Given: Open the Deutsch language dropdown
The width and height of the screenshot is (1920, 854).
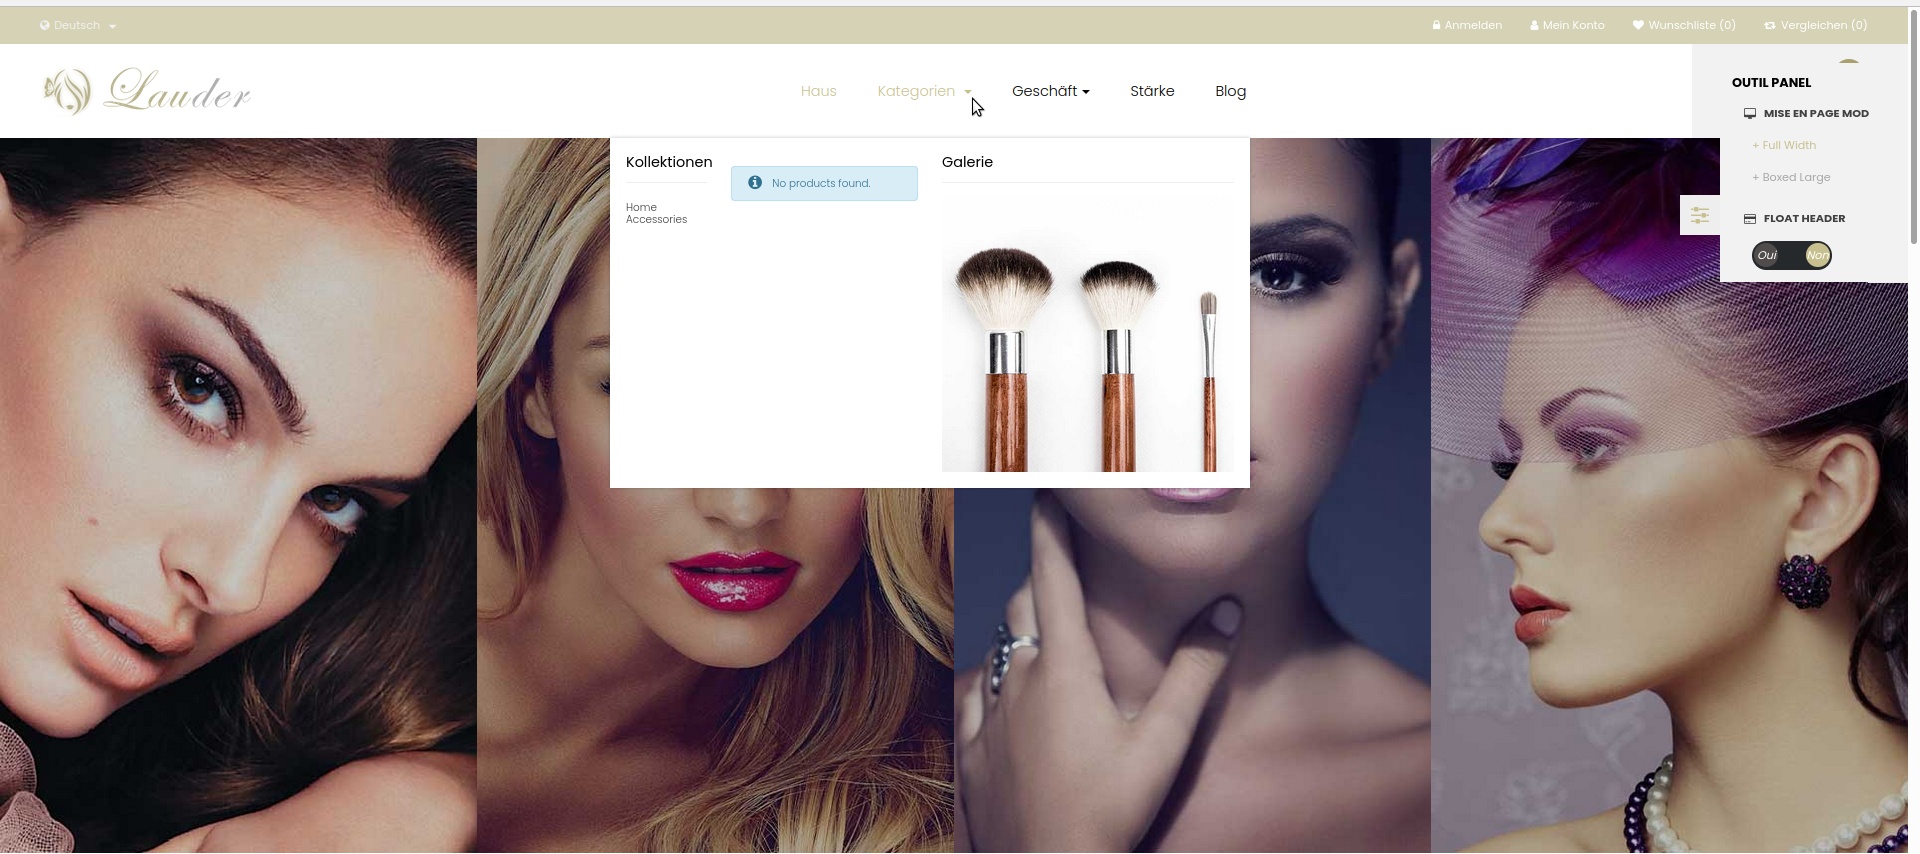Looking at the screenshot, I should (78, 25).
